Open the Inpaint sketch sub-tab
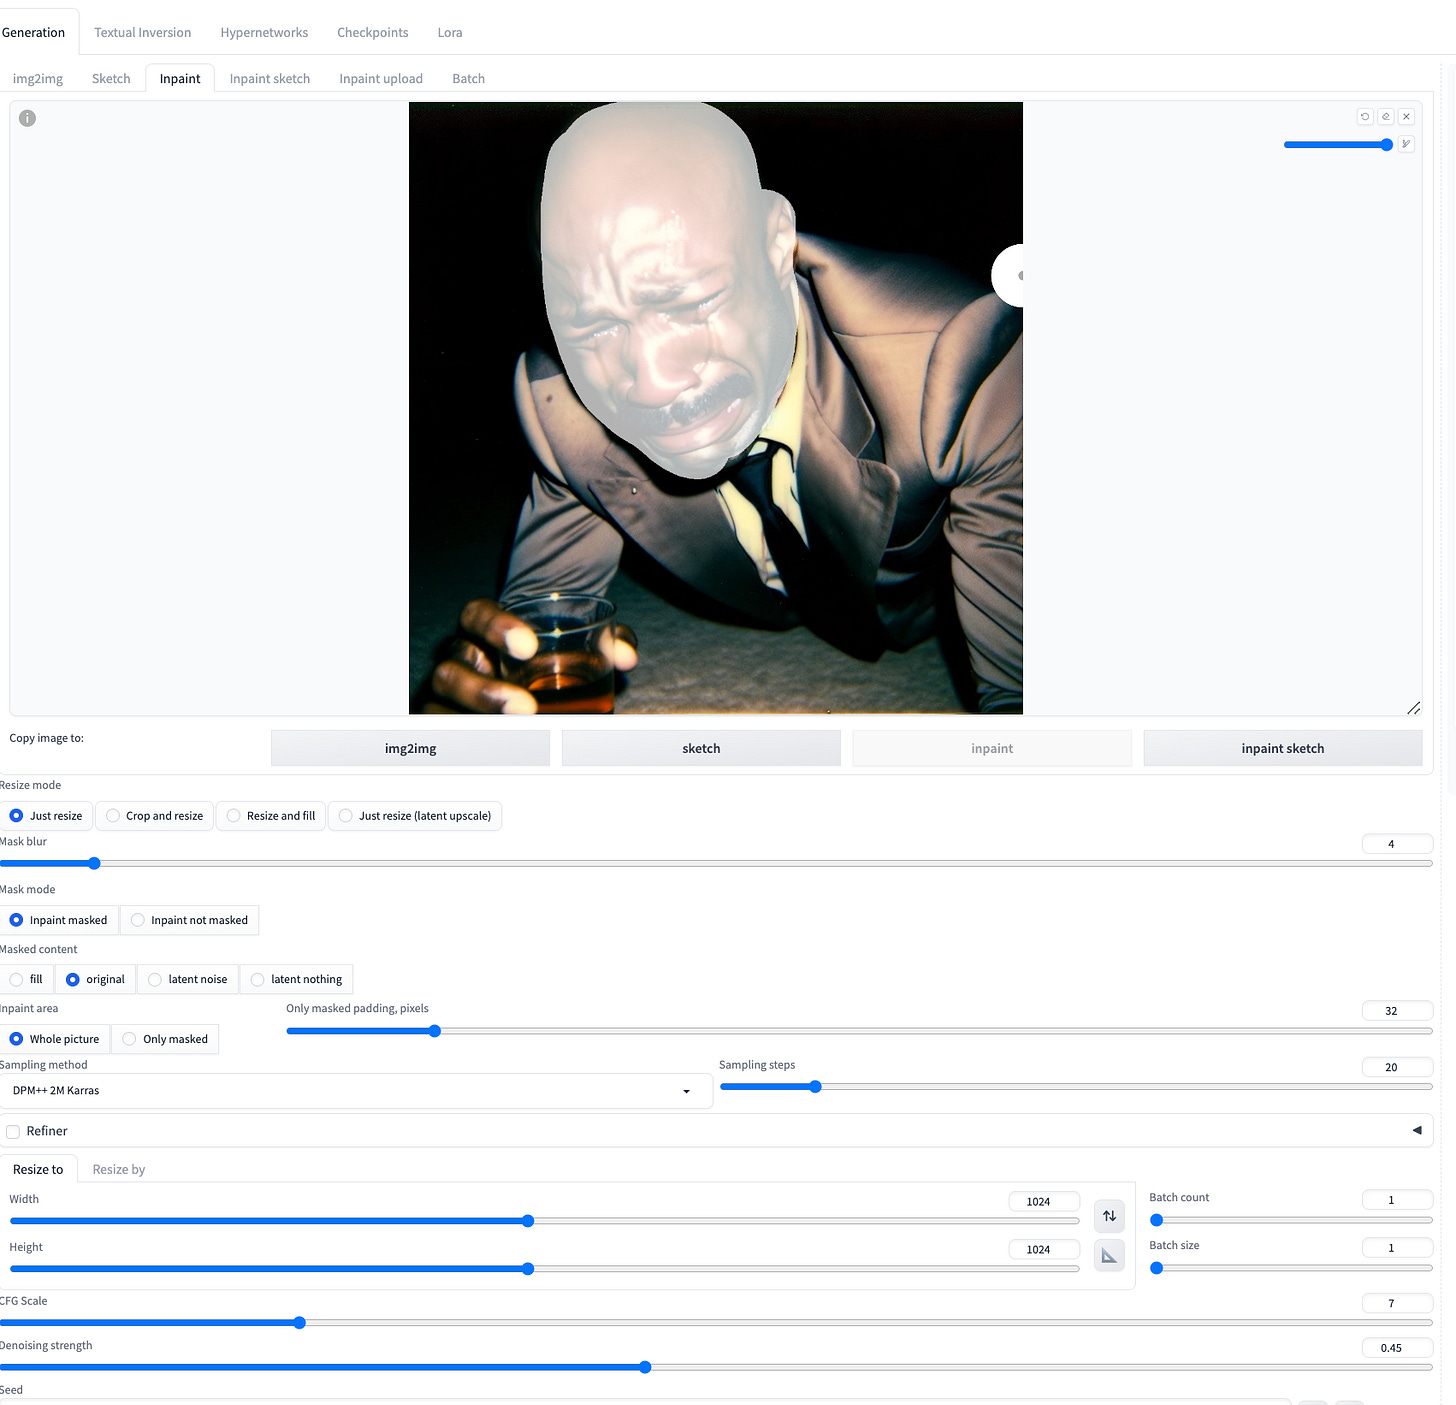 tap(270, 79)
